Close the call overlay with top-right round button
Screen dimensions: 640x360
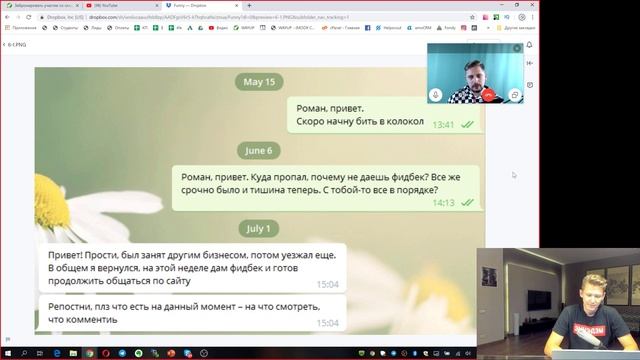(517, 48)
